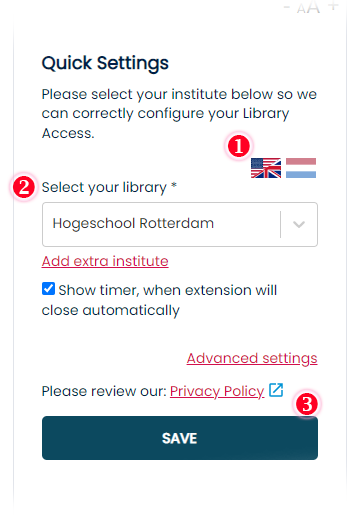Click the external link icon beside Privacy Policy

pyautogui.click(x=276, y=390)
